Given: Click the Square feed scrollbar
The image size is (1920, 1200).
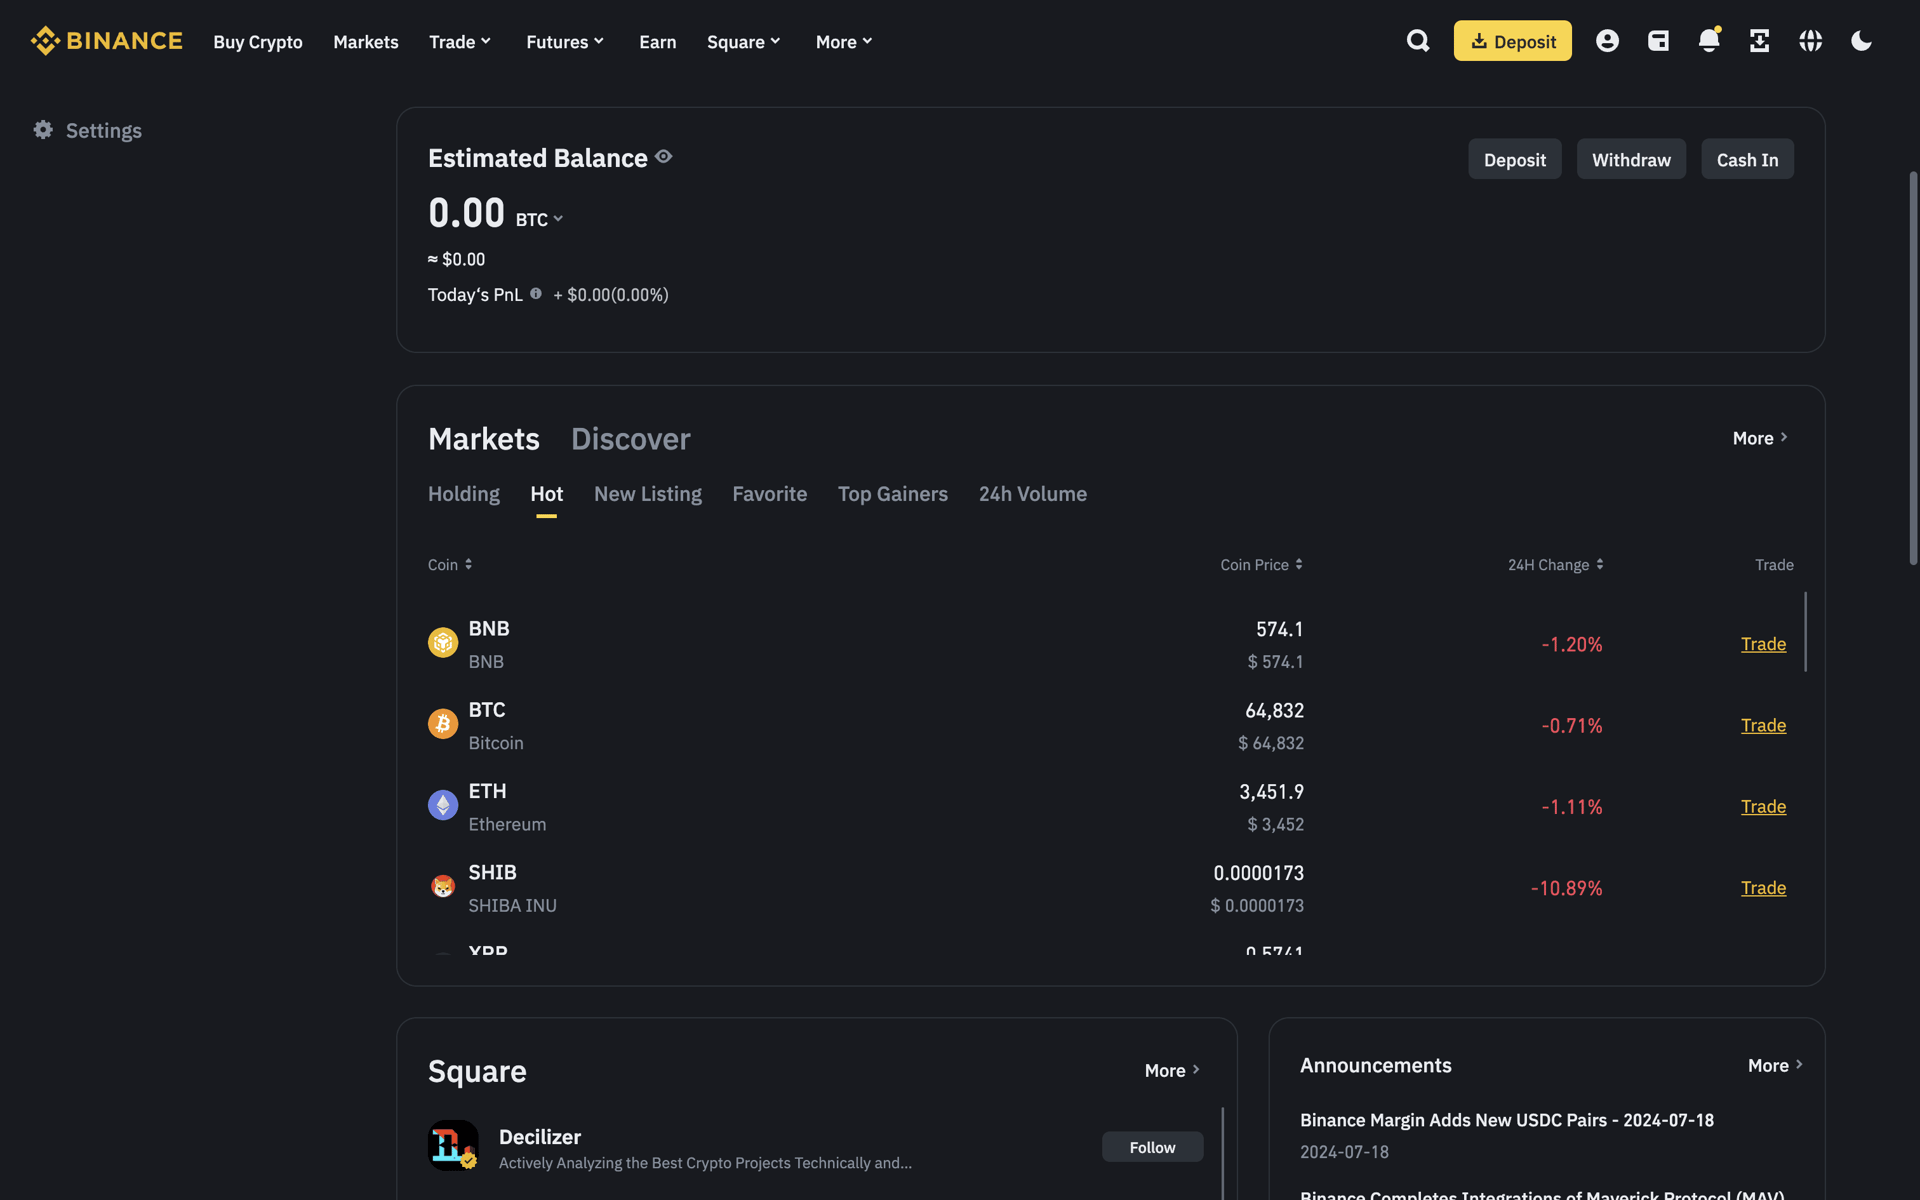Looking at the screenshot, I should [x=1222, y=1153].
